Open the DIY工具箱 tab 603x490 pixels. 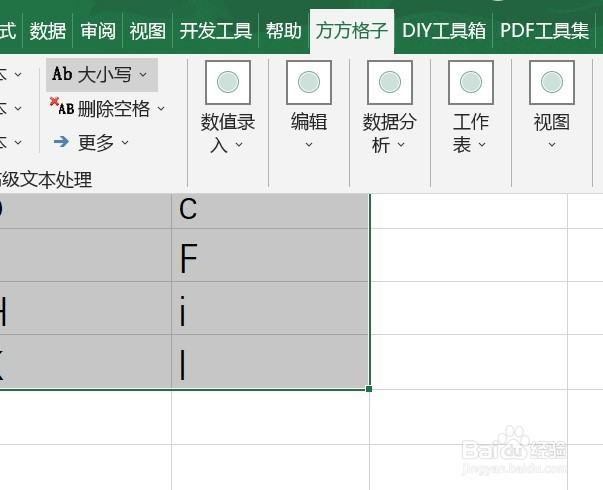pos(444,31)
